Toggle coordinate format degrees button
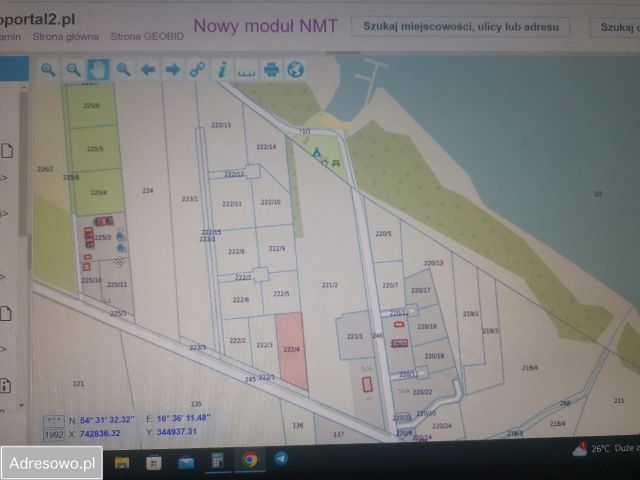640x480 pixels. [x=54, y=420]
